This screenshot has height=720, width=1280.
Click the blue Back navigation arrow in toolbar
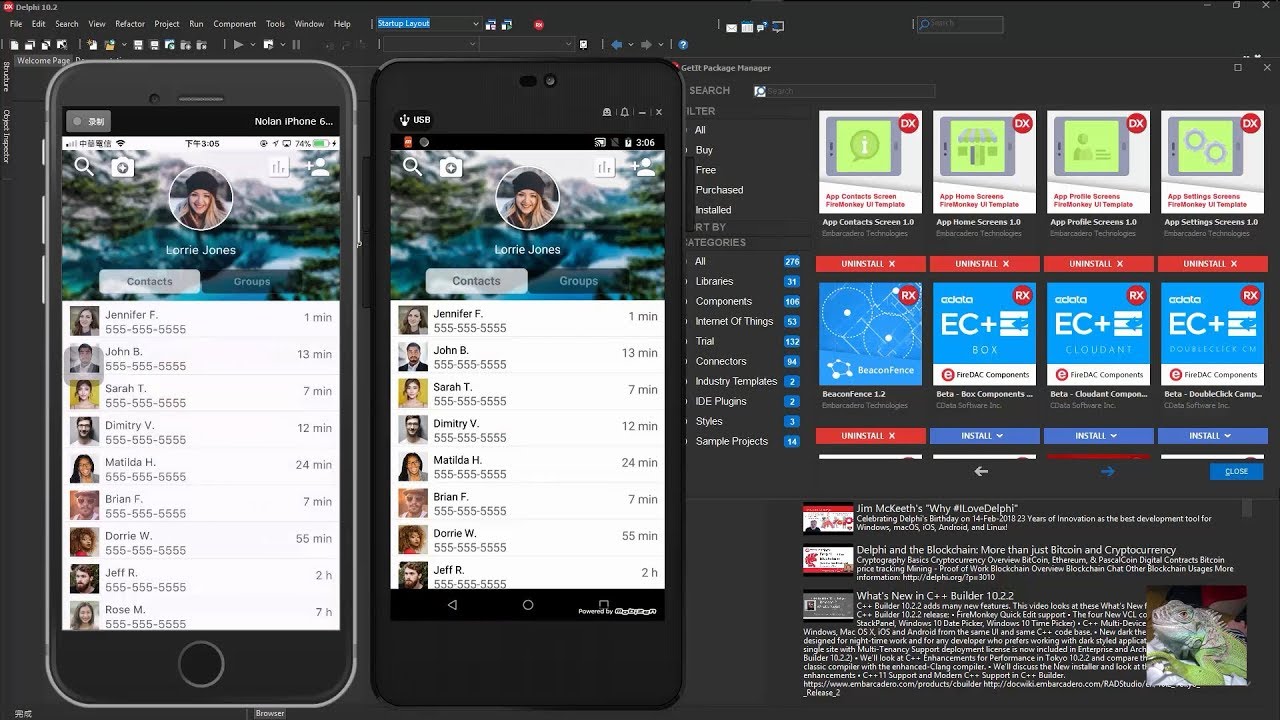point(616,45)
